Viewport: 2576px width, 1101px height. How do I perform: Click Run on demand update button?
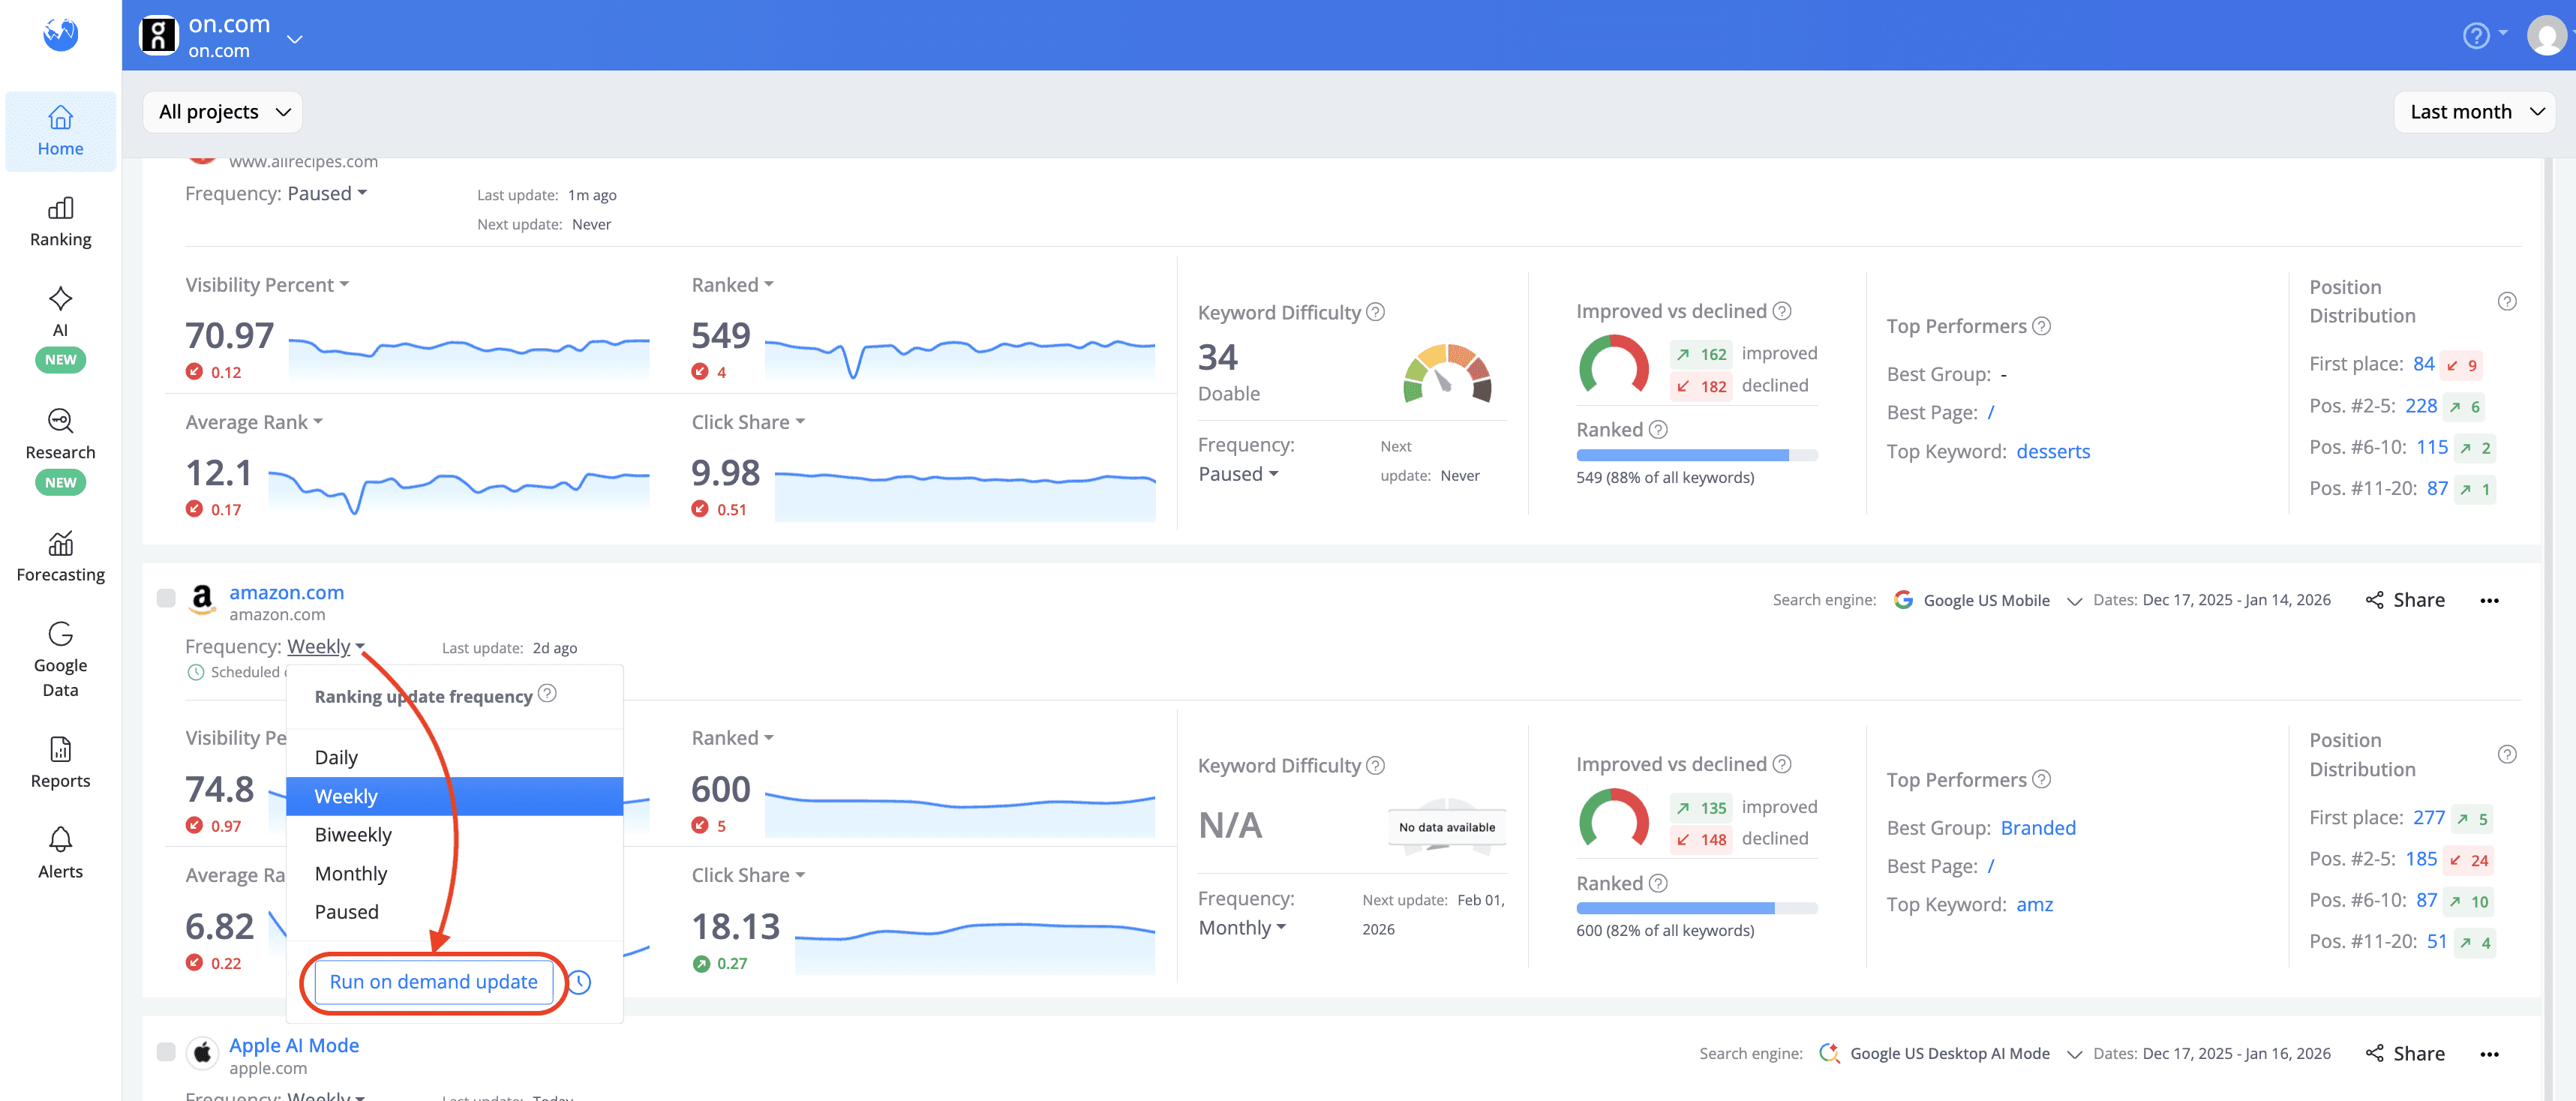coord(433,982)
